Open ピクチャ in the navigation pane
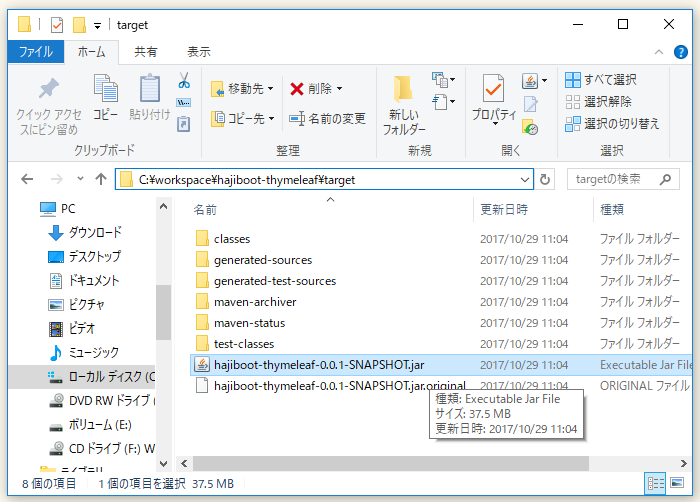 76,305
